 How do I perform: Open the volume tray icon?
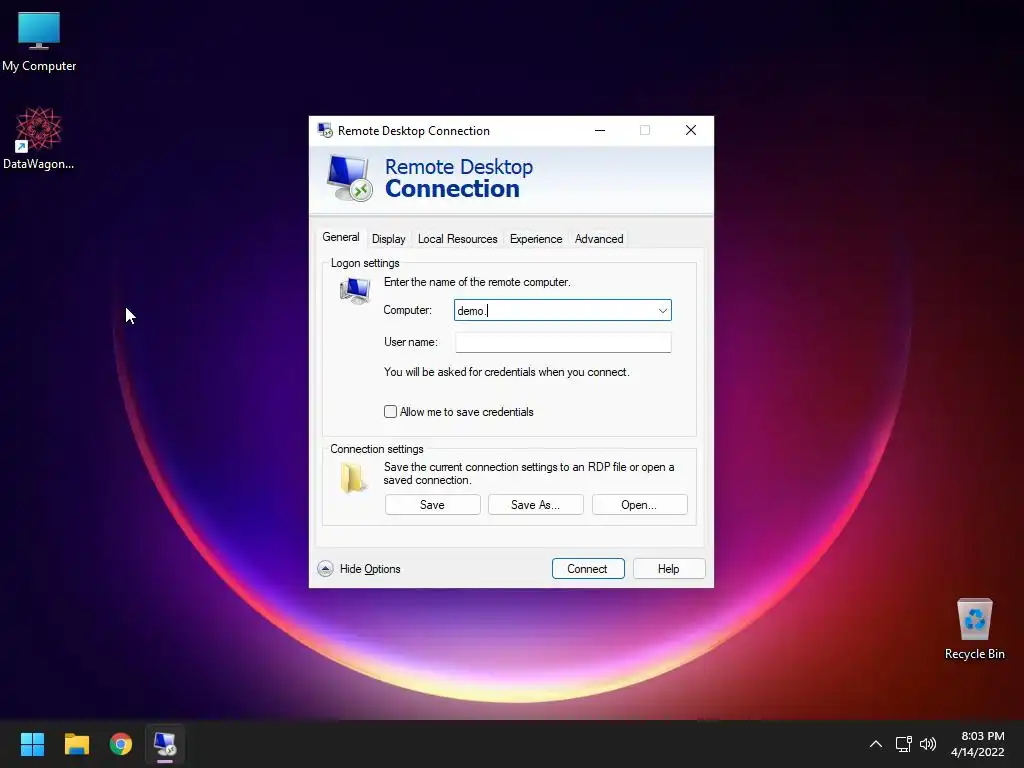pyautogui.click(x=927, y=744)
